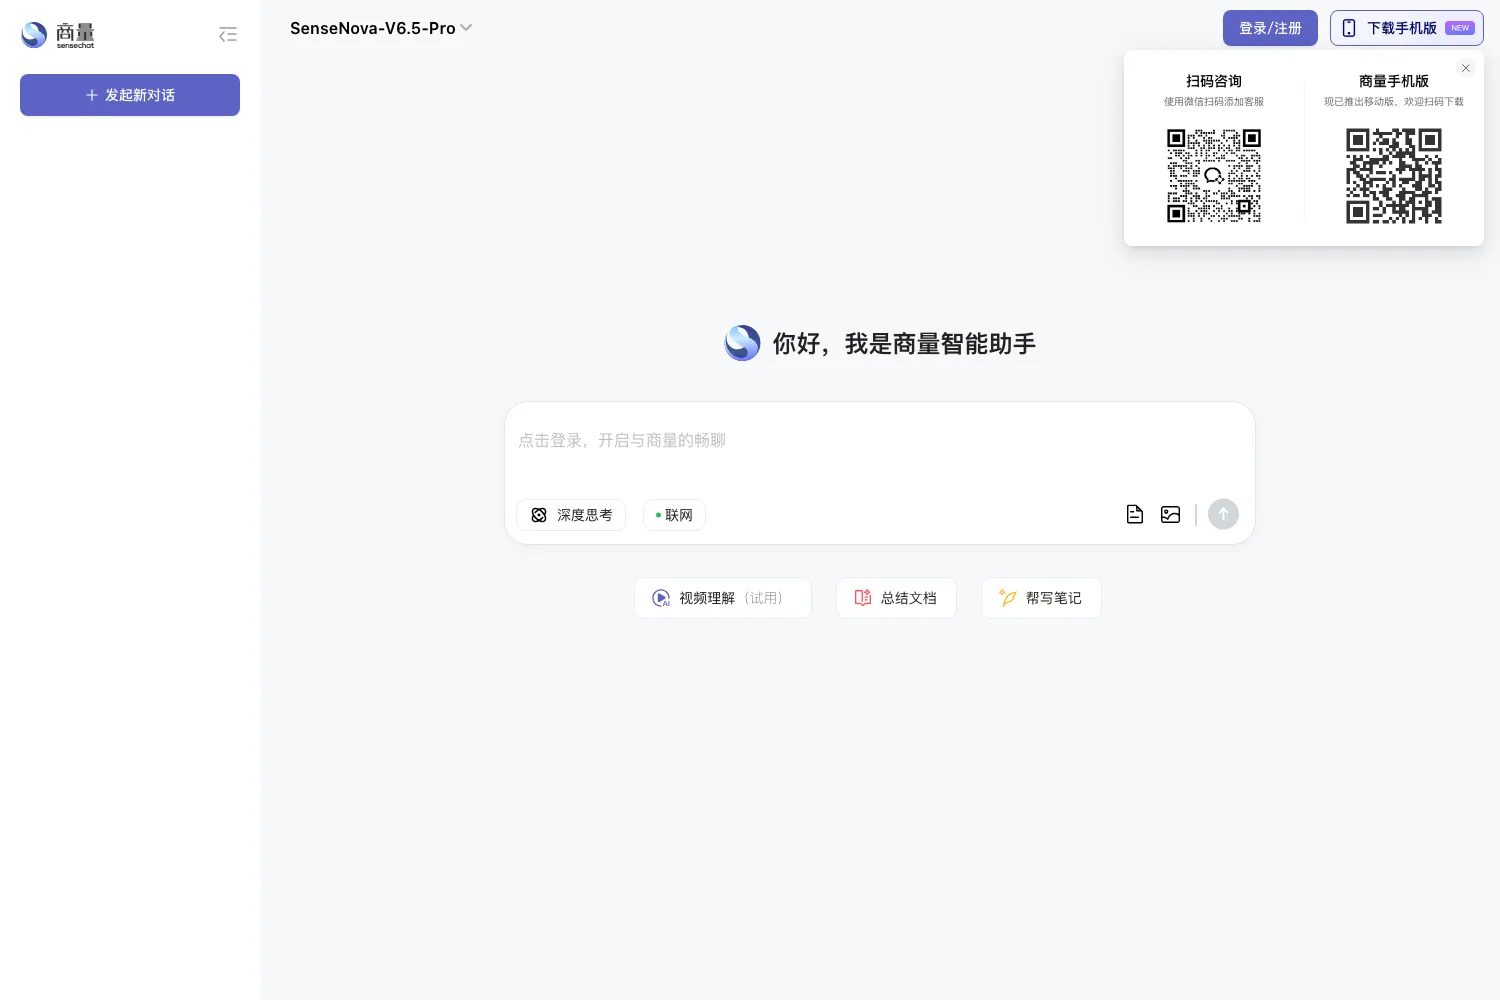Click the 商量手机版 heading in popup

click(x=1394, y=81)
